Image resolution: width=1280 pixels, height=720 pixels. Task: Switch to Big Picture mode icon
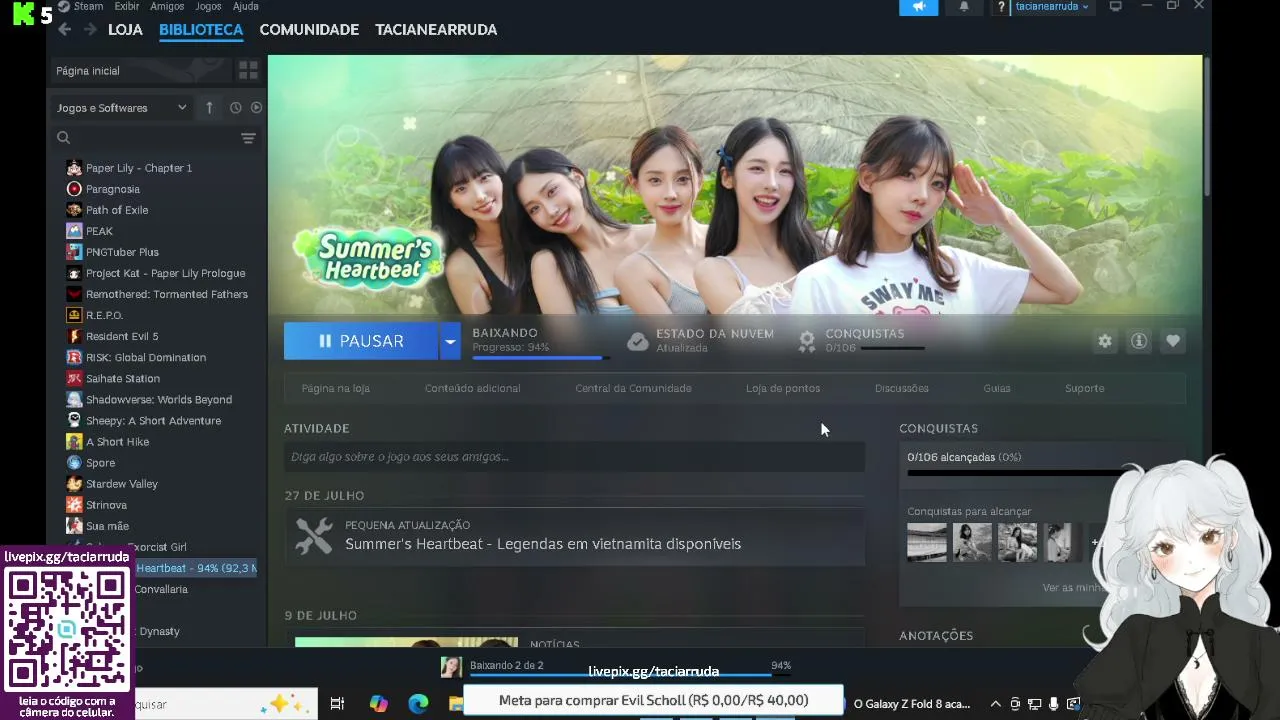click(x=1115, y=6)
